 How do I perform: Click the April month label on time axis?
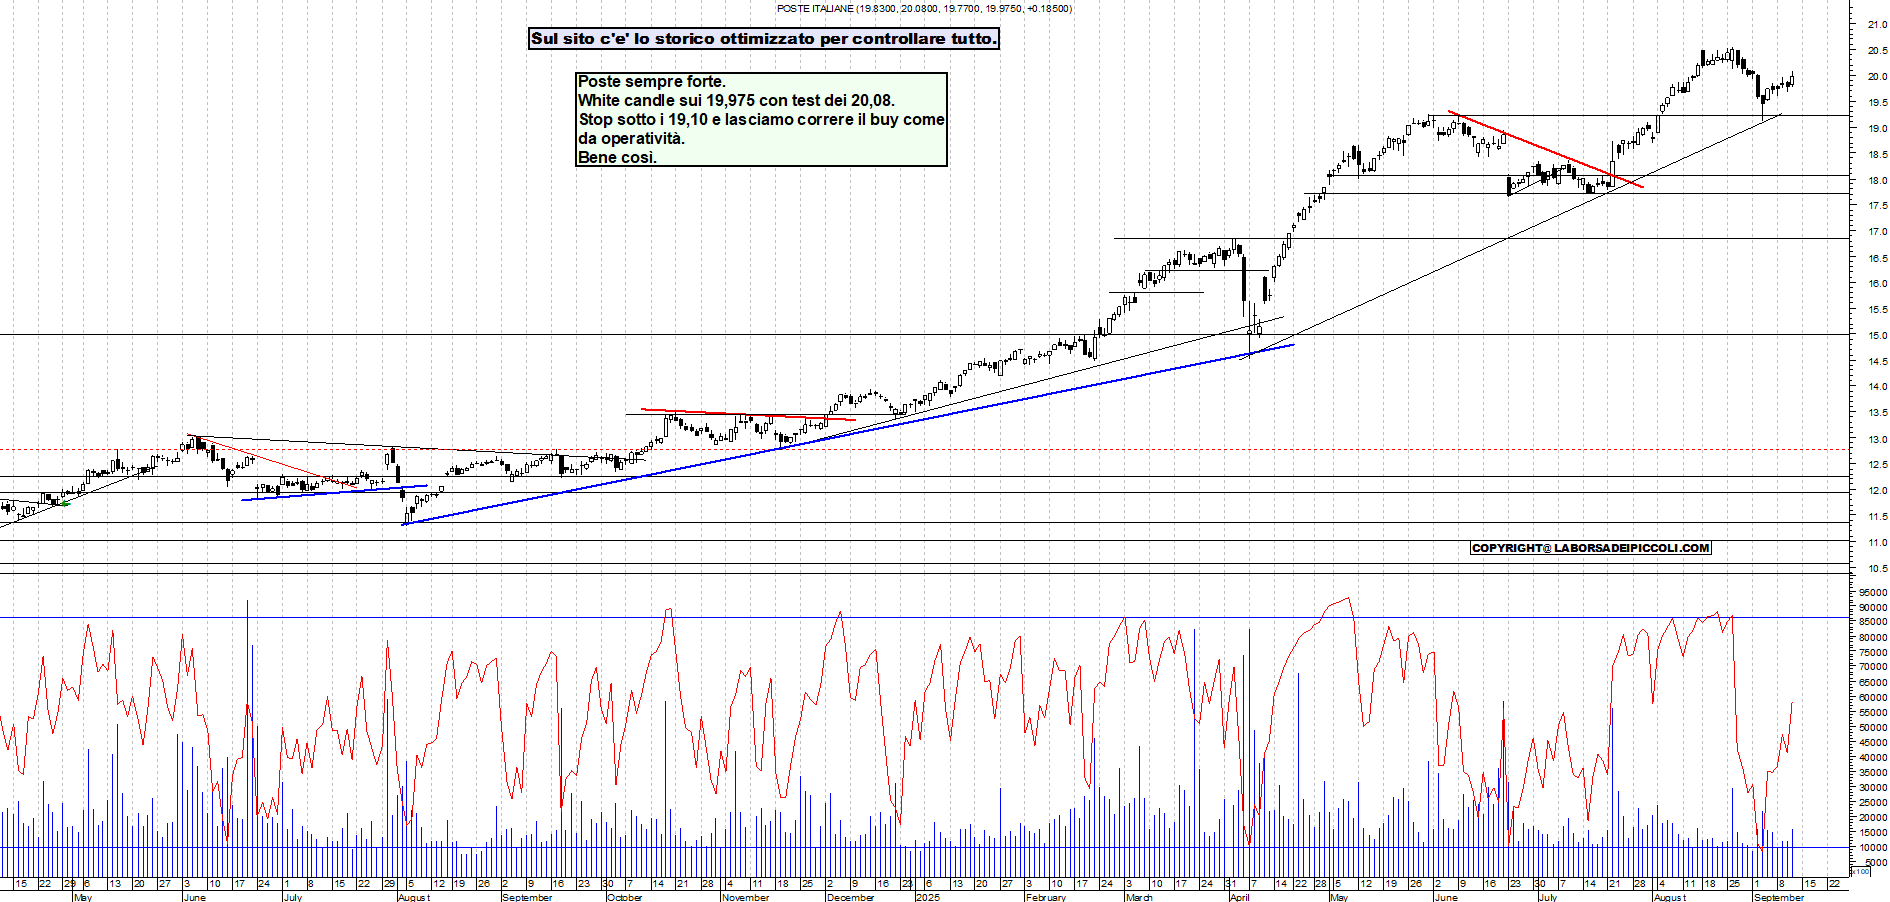[1240, 897]
